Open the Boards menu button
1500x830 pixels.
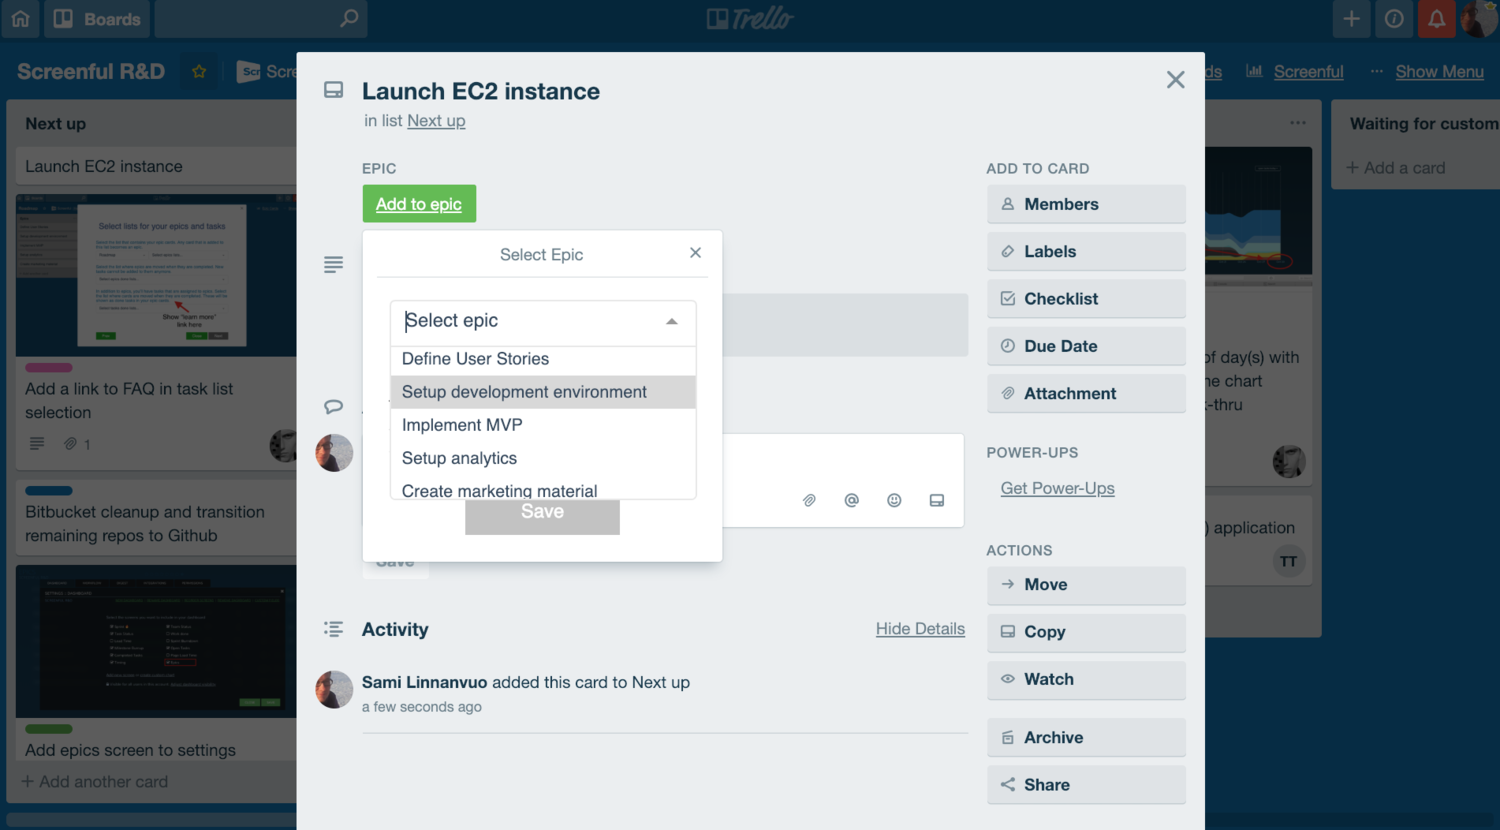tap(97, 19)
